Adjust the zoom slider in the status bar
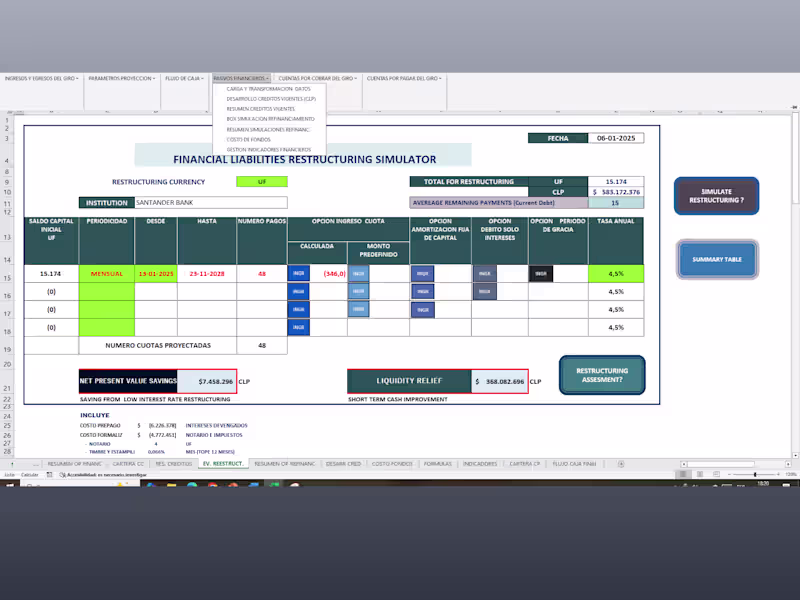The height and width of the screenshot is (600, 800). point(755,474)
